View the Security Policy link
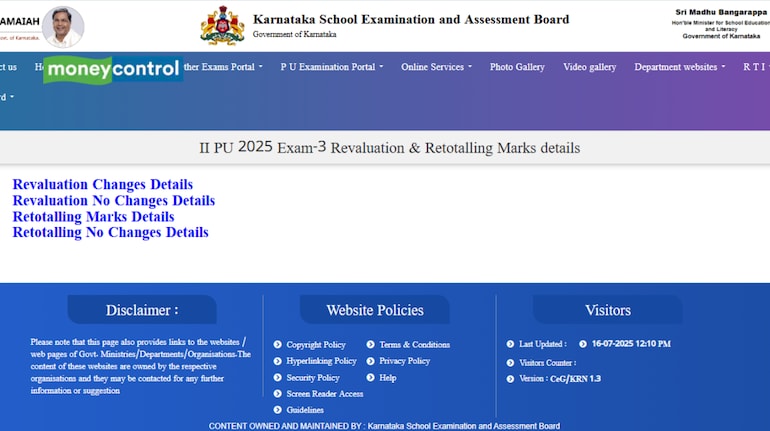Image resolution: width=770 pixels, height=431 pixels. (x=313, y=377)
